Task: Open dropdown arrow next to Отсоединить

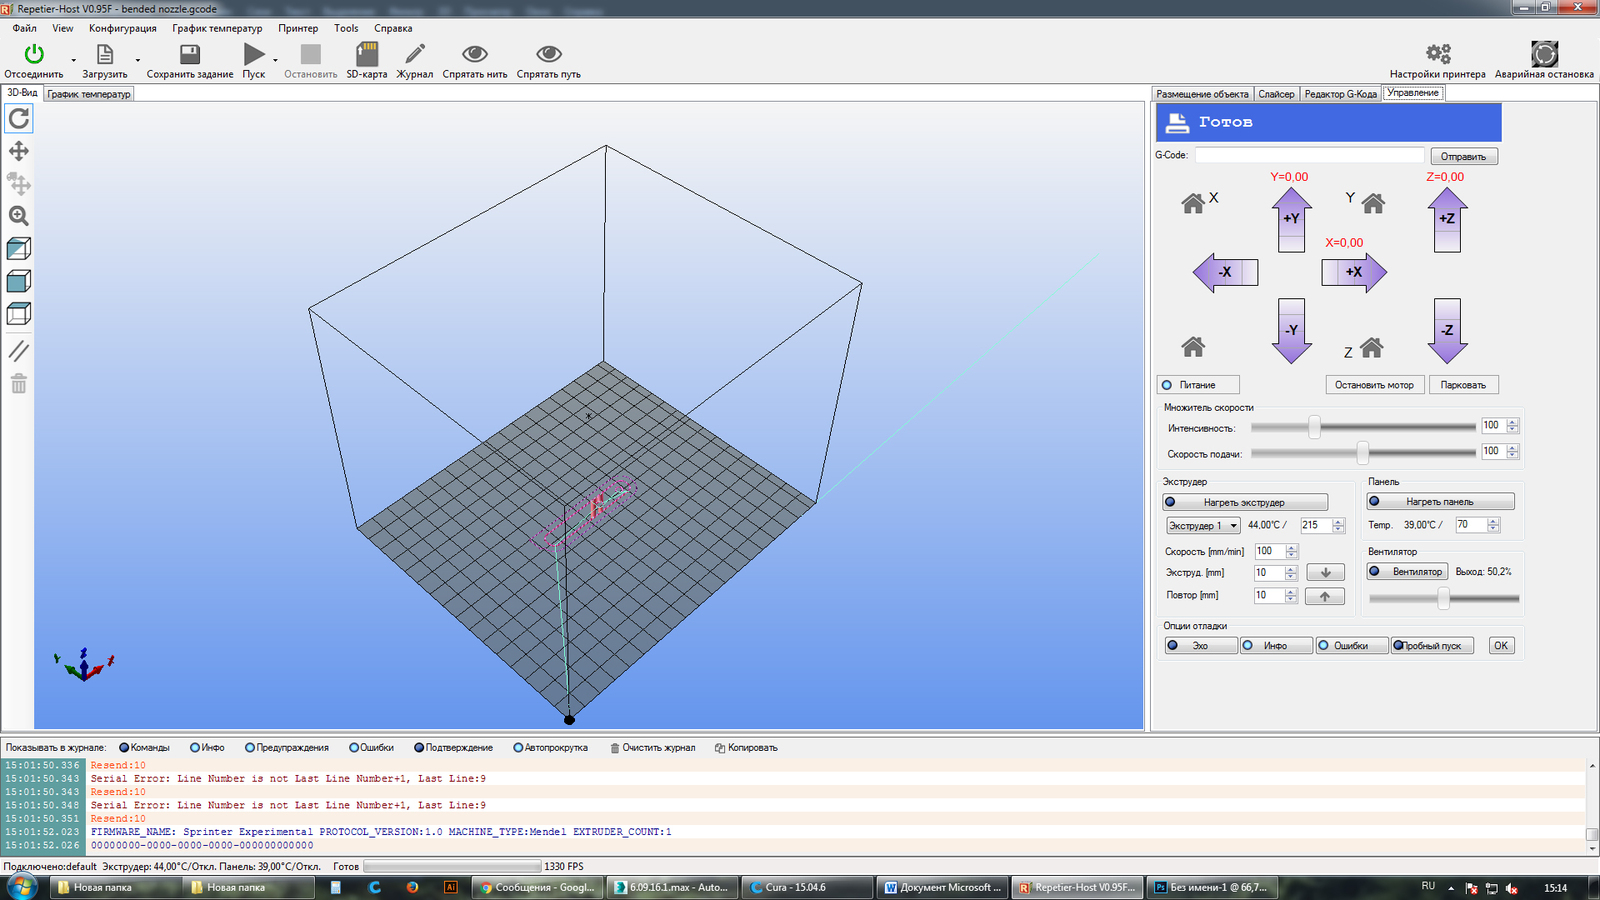Action: (x=73, y=61)
